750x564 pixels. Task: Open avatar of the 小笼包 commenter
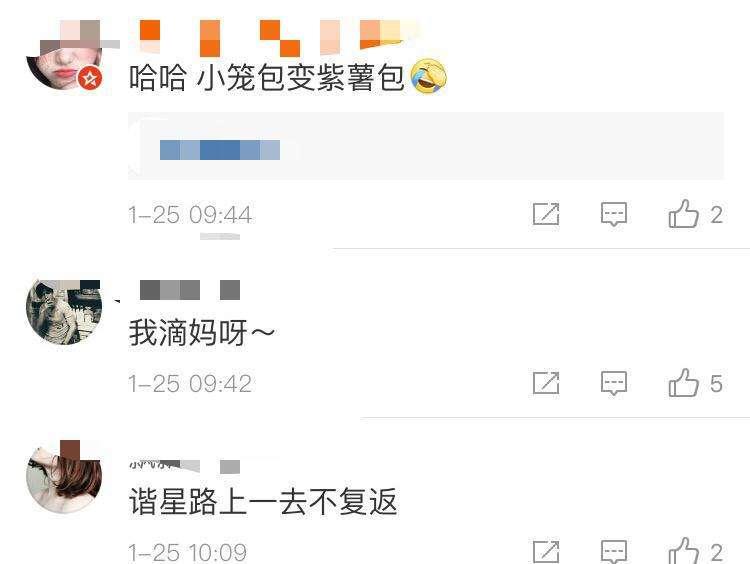pyautogui.click(x=64, y=55)
